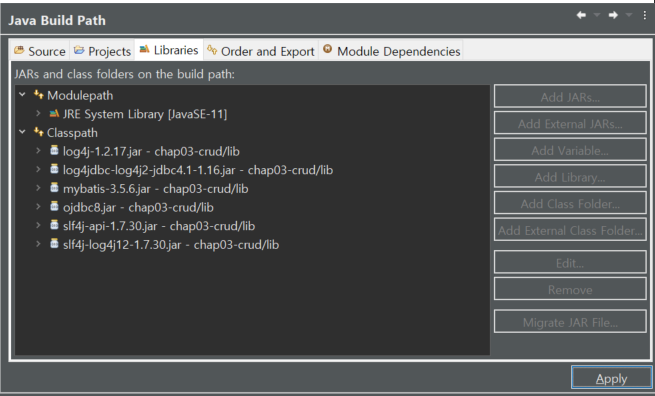Select mybatis-3.5.6.jar in the list

252,188
